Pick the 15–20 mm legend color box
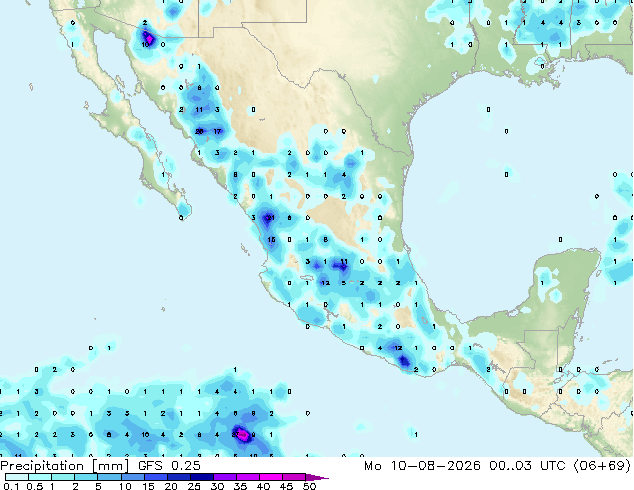This screenshot has height=490, width=634. [x=155, y=477]
